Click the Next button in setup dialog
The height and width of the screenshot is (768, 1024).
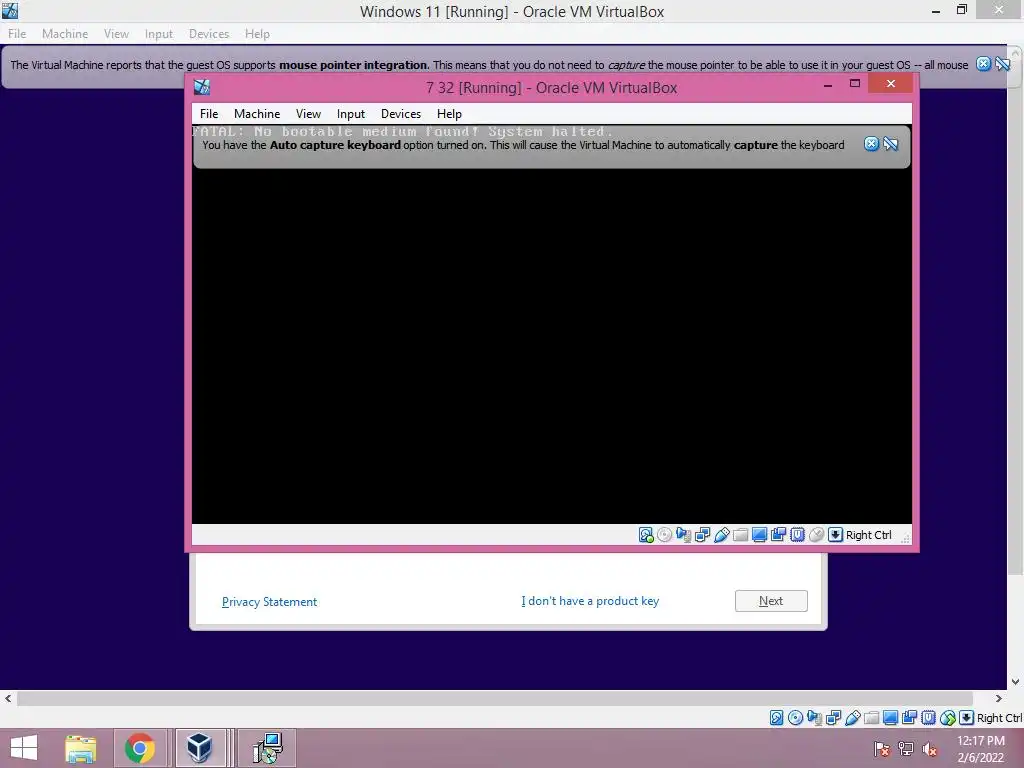771,601
